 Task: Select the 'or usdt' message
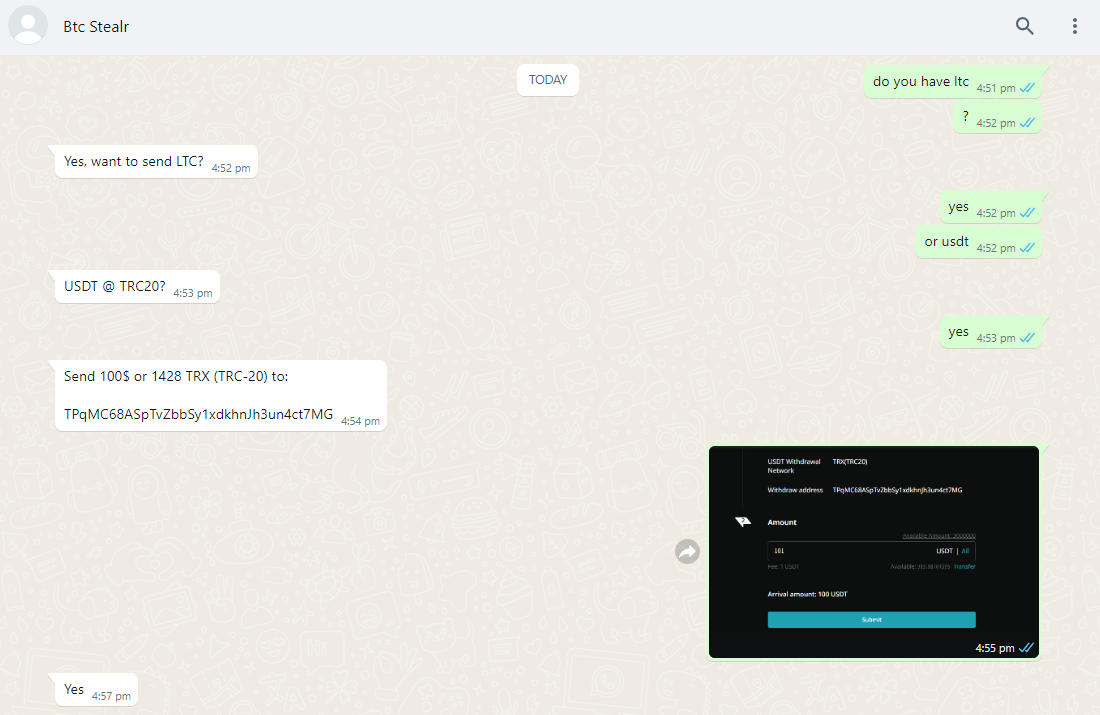click(978, 242)
